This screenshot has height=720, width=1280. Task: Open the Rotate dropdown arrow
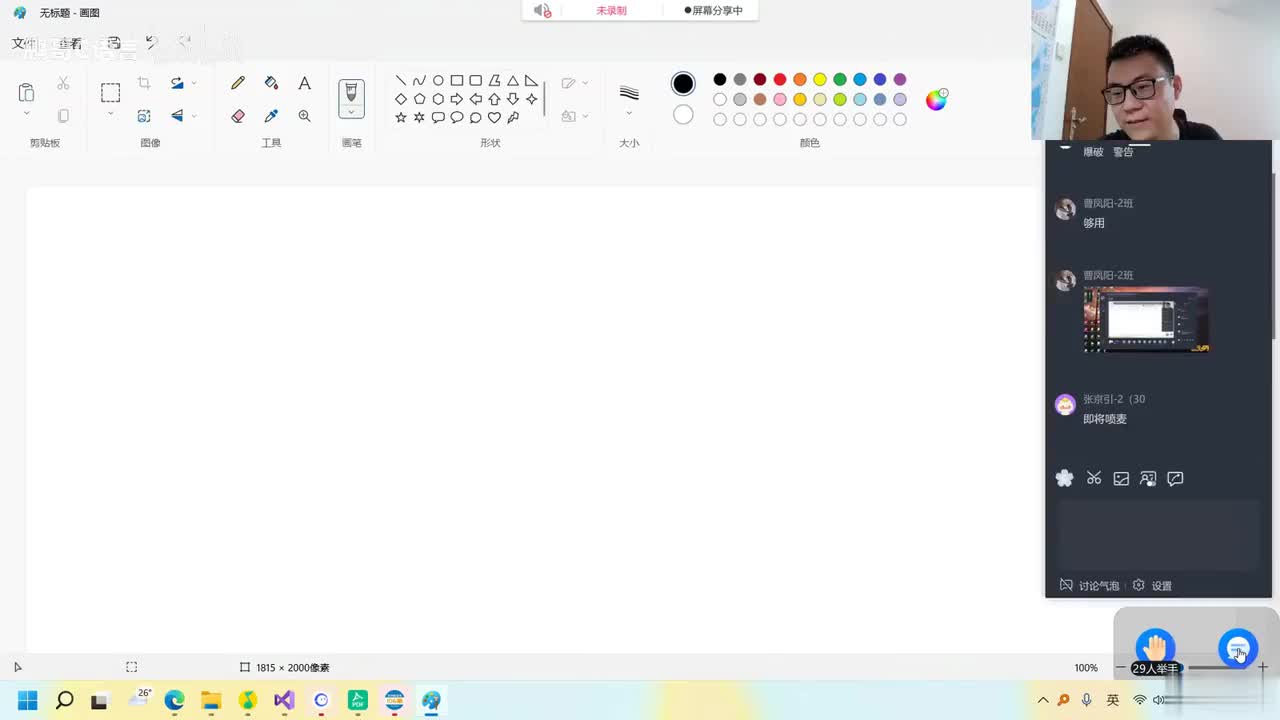click(194, 83)
